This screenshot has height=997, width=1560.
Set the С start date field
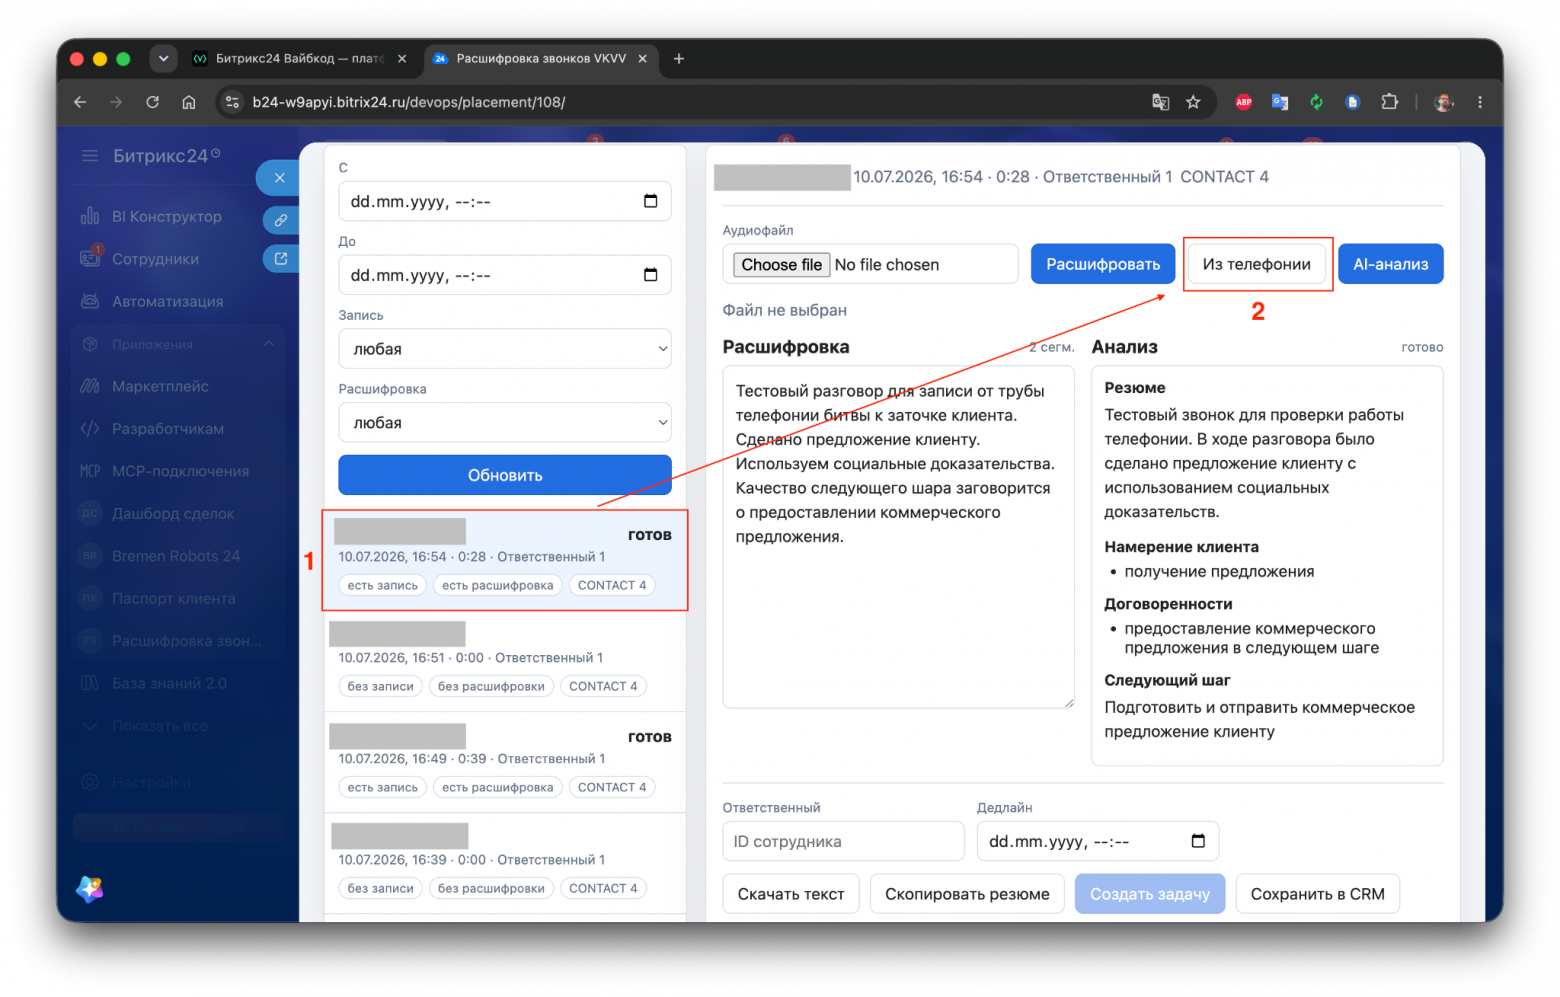pyautogui.click(x=504, y=201)
